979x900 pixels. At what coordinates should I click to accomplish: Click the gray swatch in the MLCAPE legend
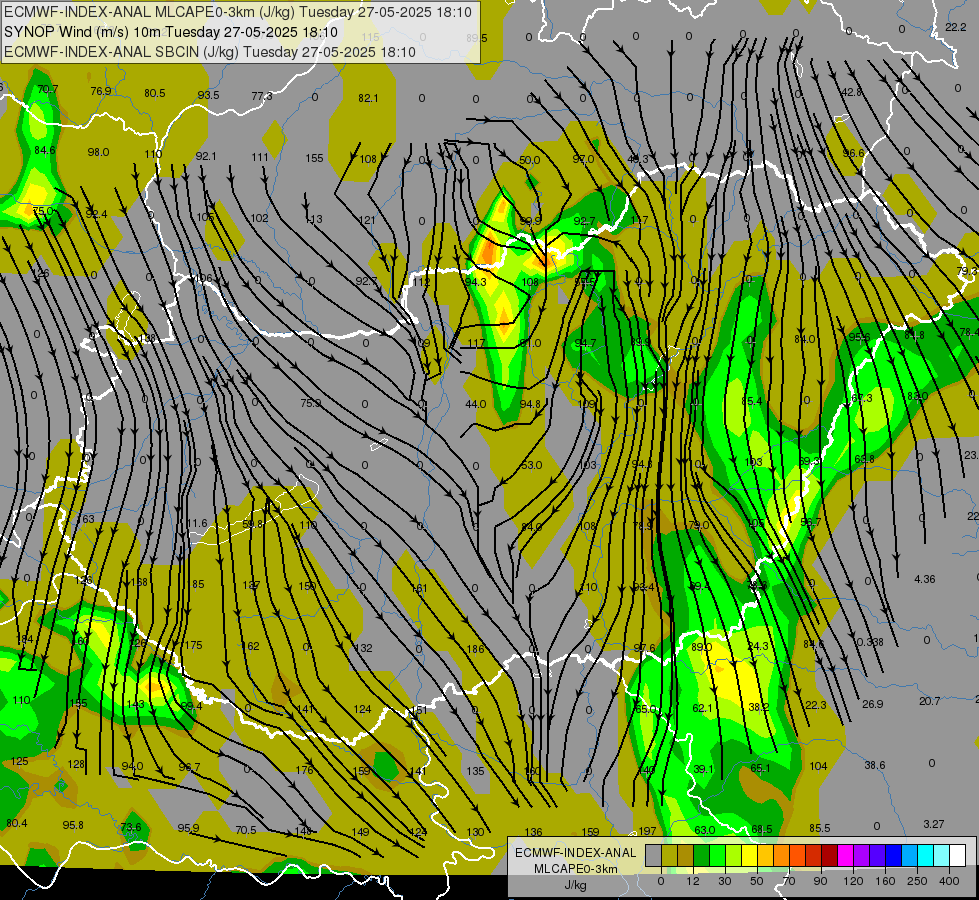pyautogui.click(x=654, y=855)
